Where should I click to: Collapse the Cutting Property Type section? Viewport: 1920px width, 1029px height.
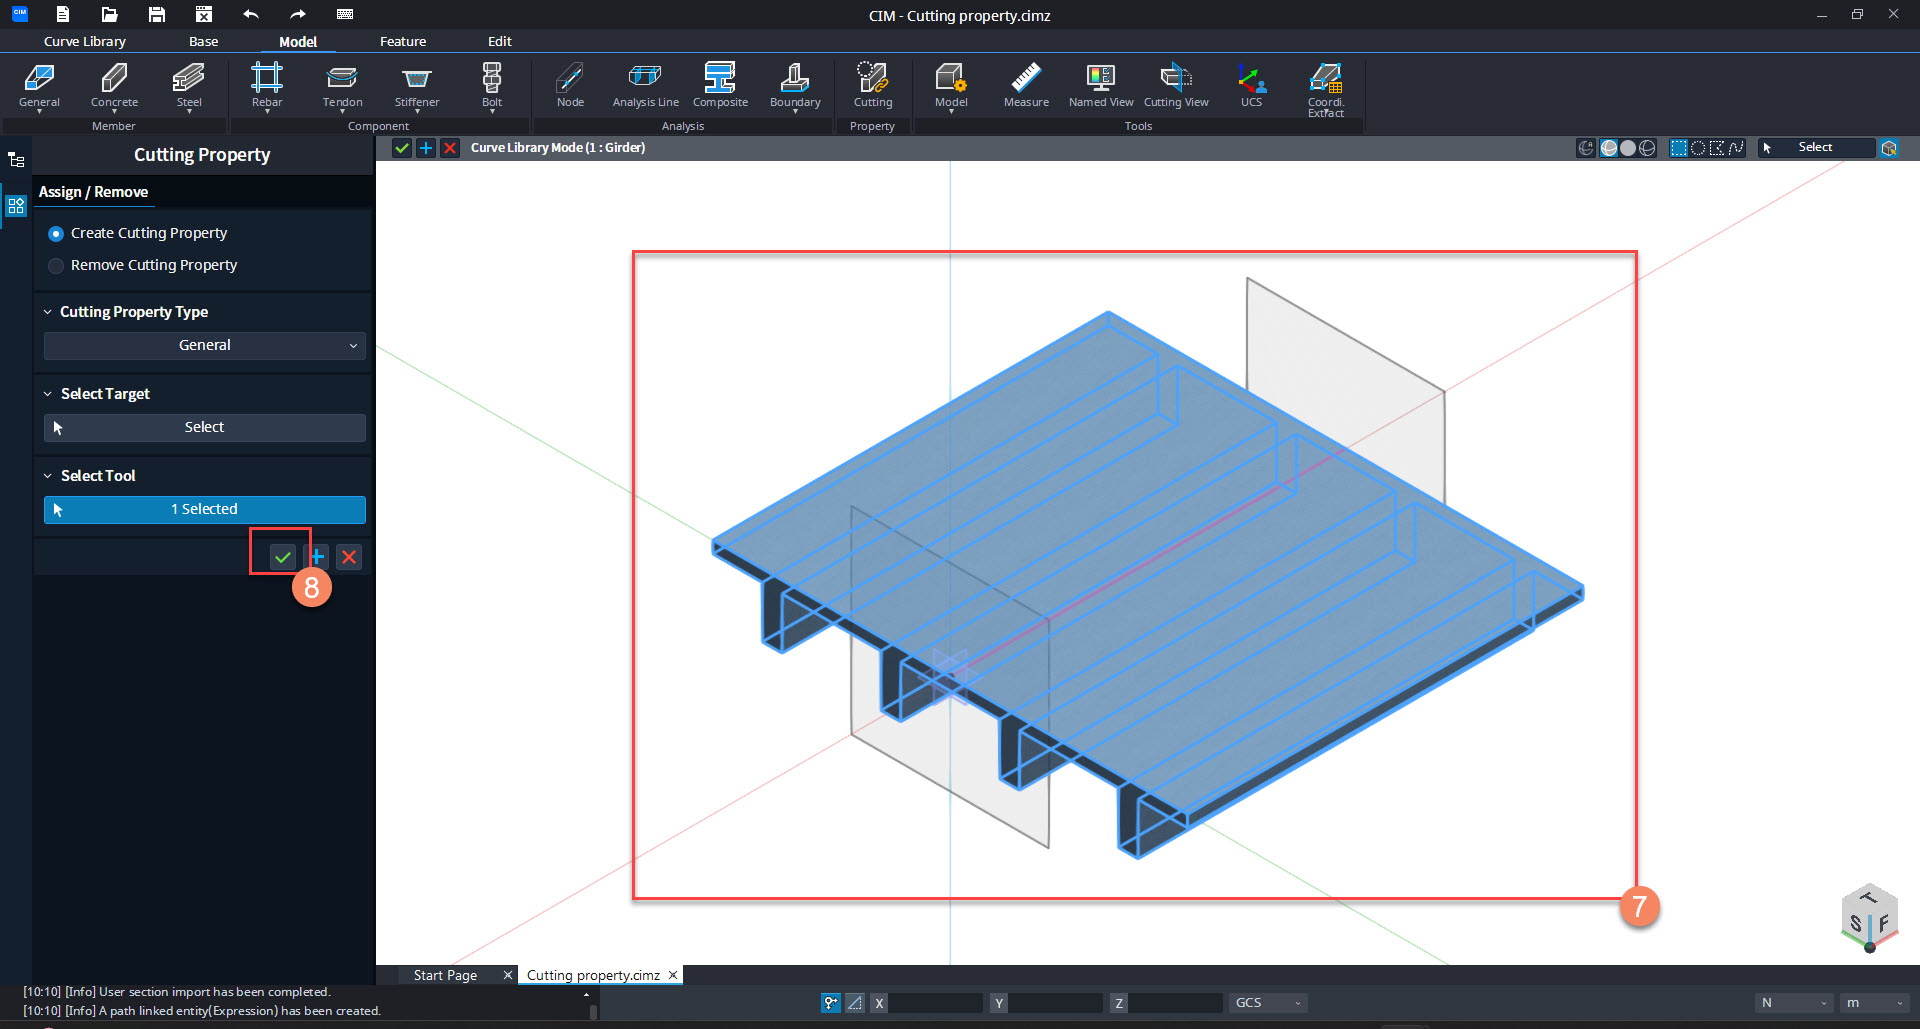47,312
